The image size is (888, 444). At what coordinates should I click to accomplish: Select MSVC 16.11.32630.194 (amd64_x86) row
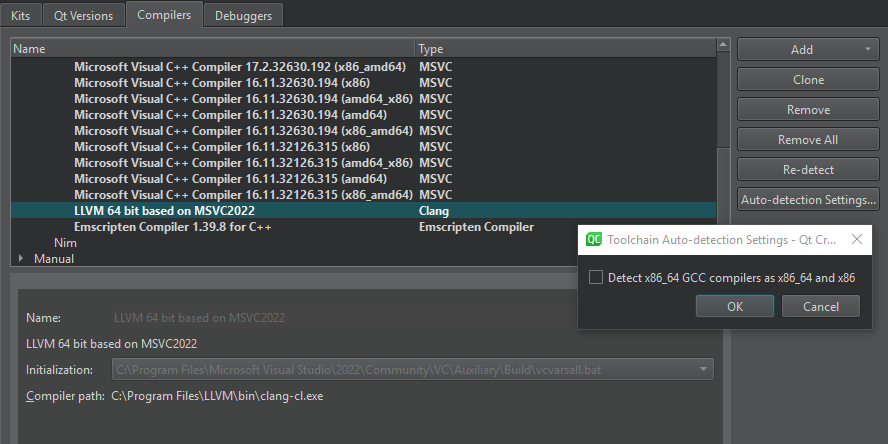(363, 99)
